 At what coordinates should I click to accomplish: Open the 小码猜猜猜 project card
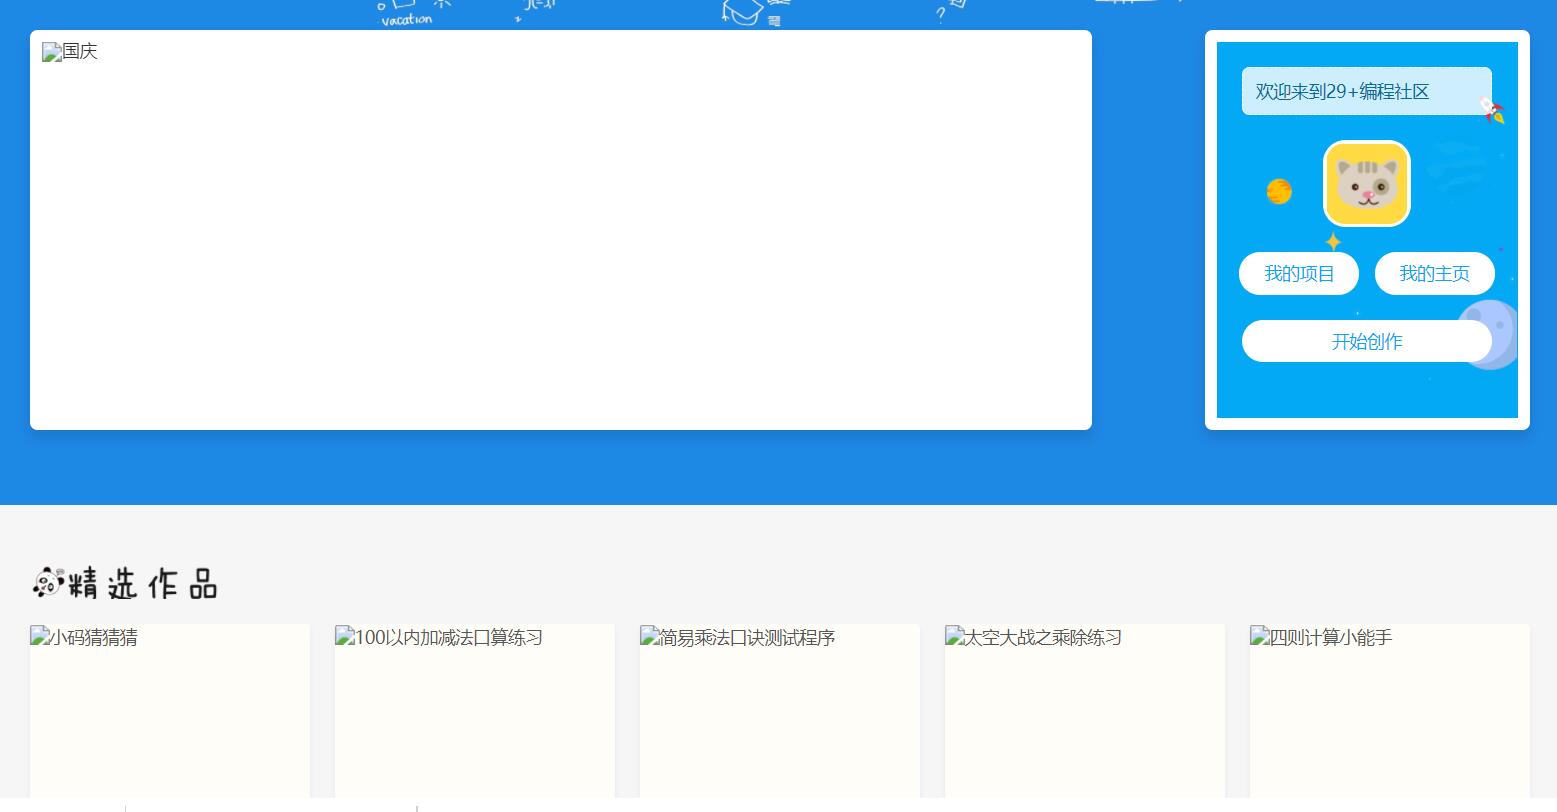170,711
